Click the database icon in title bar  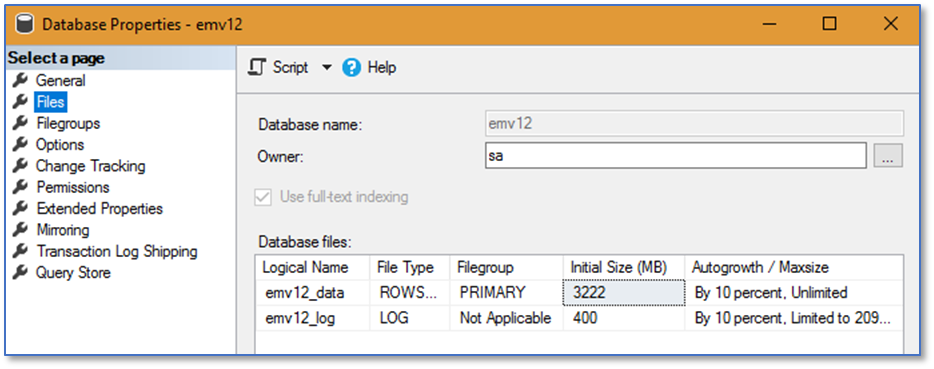click(x=24, y=24)
